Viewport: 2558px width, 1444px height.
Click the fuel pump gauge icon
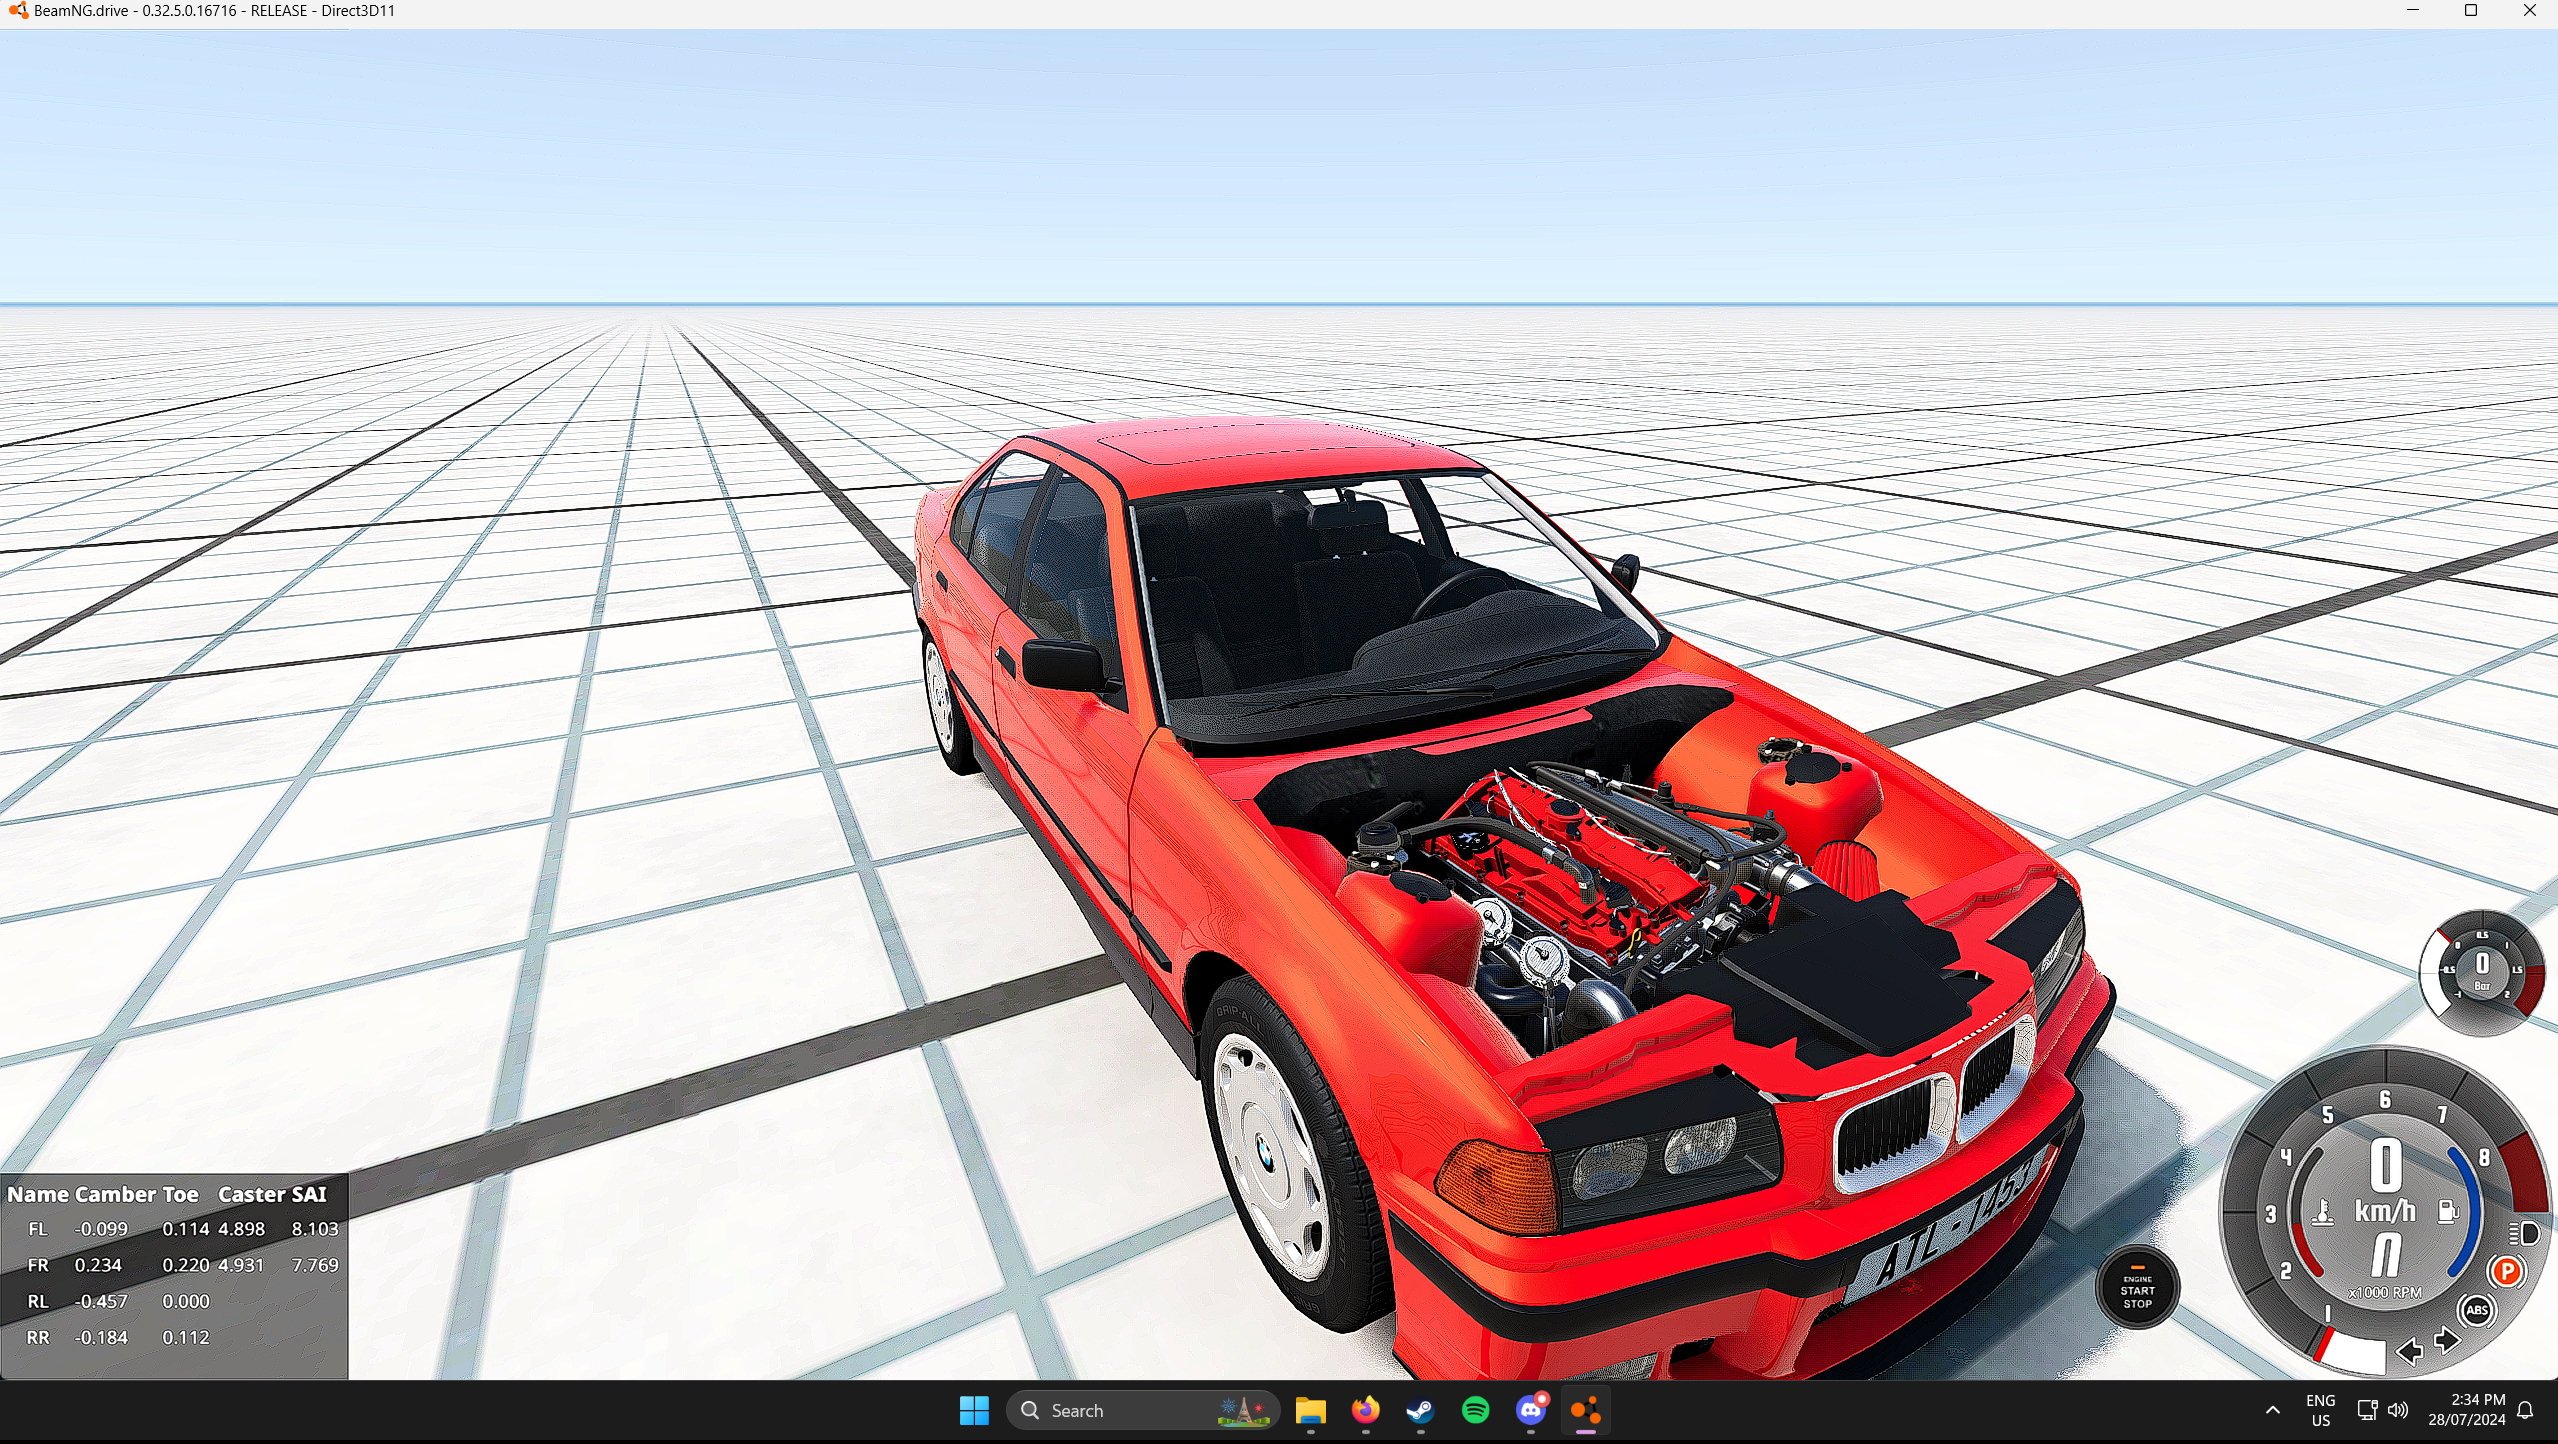point(2448,1212)
